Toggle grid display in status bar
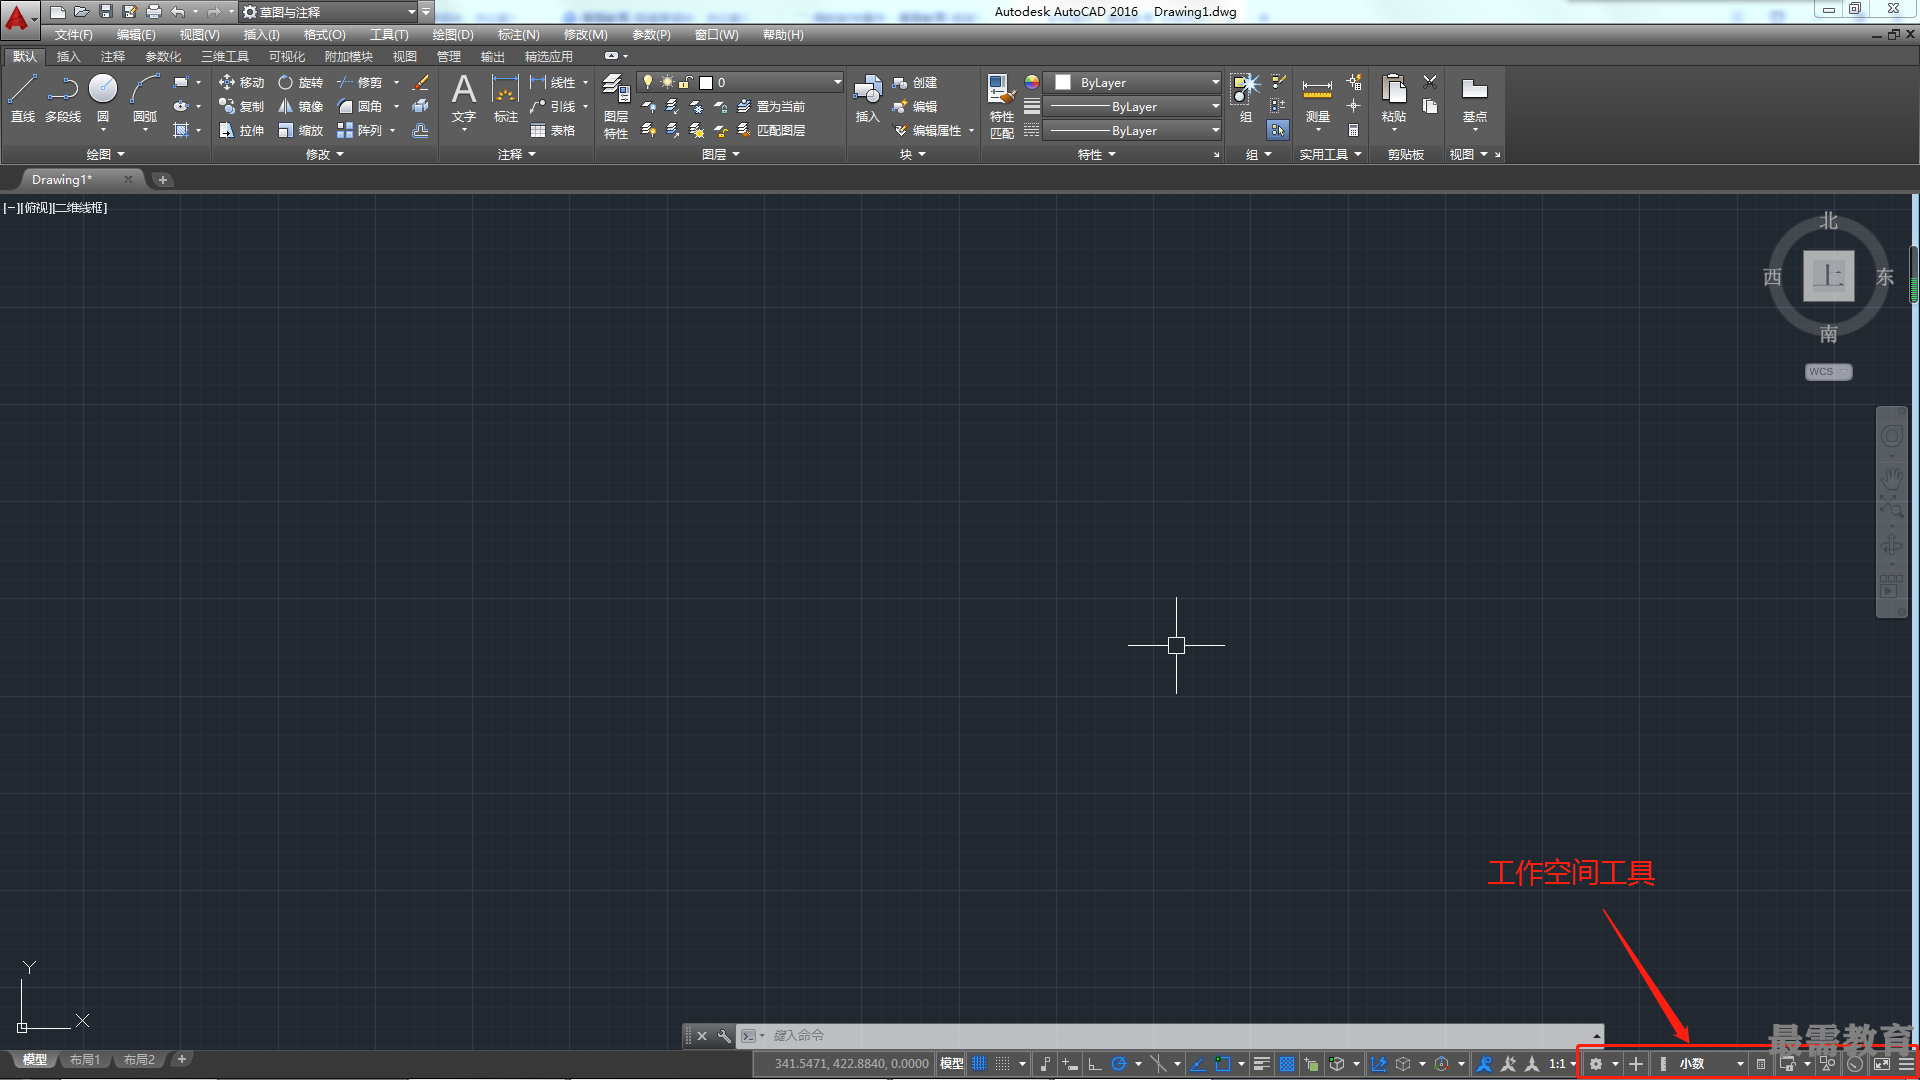 pos(979,1064)
